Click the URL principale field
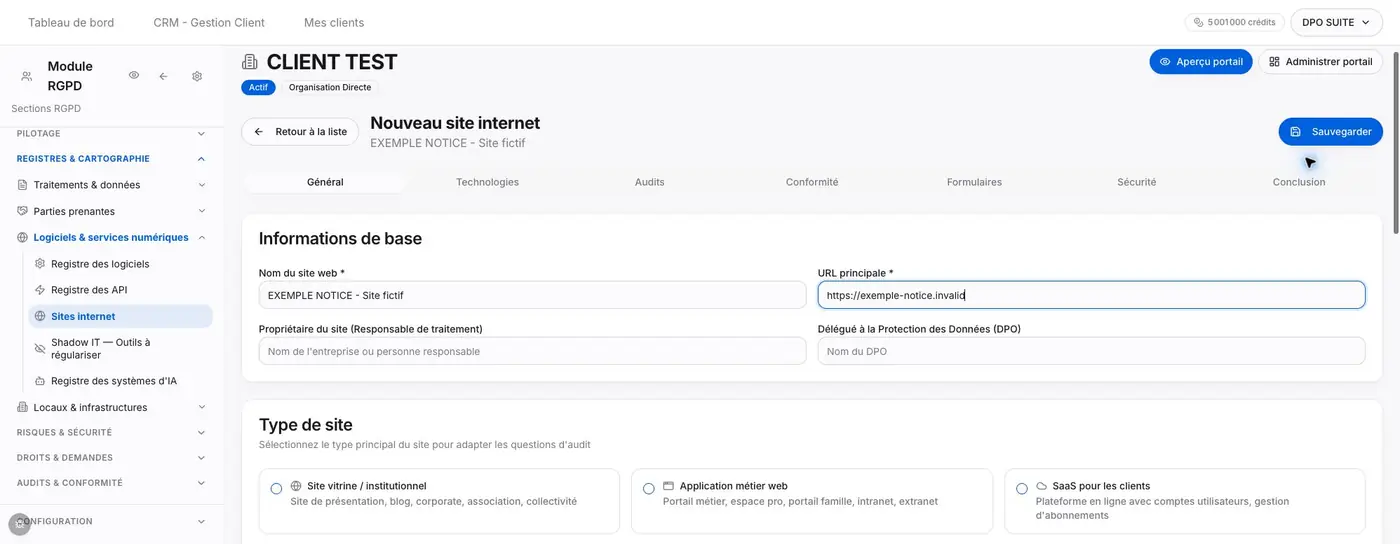This screenshot has width=1400, height=544. coord(1091,295)
